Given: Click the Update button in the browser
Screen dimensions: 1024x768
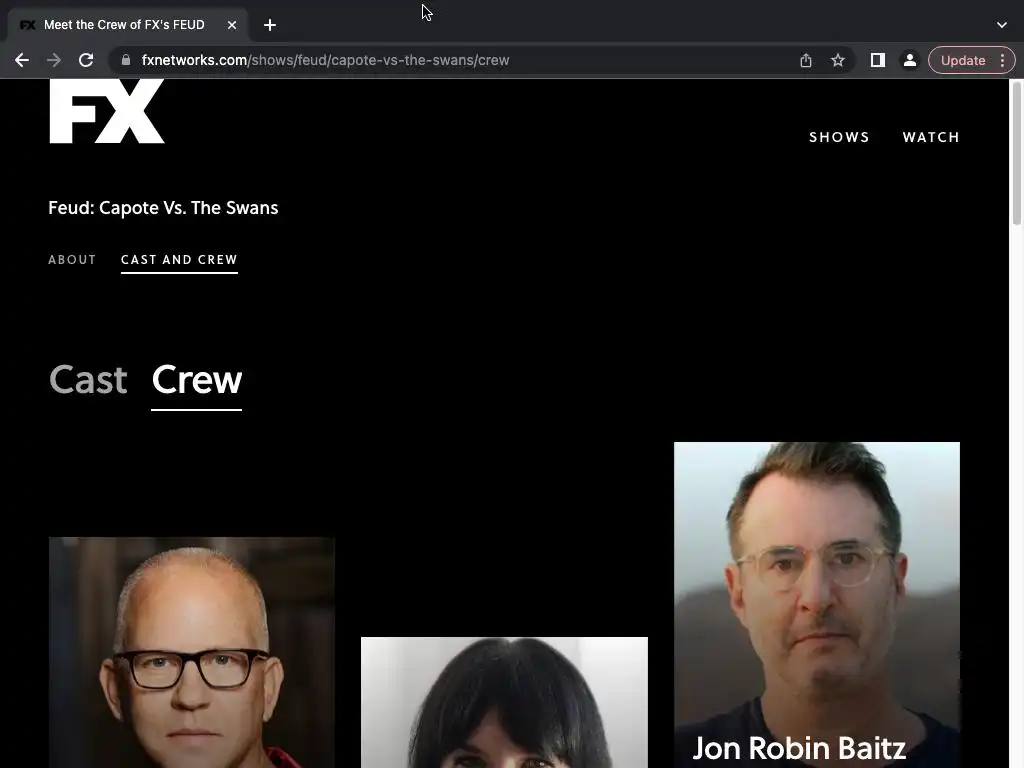Looking at the screenshot, I should click(963, 60).
